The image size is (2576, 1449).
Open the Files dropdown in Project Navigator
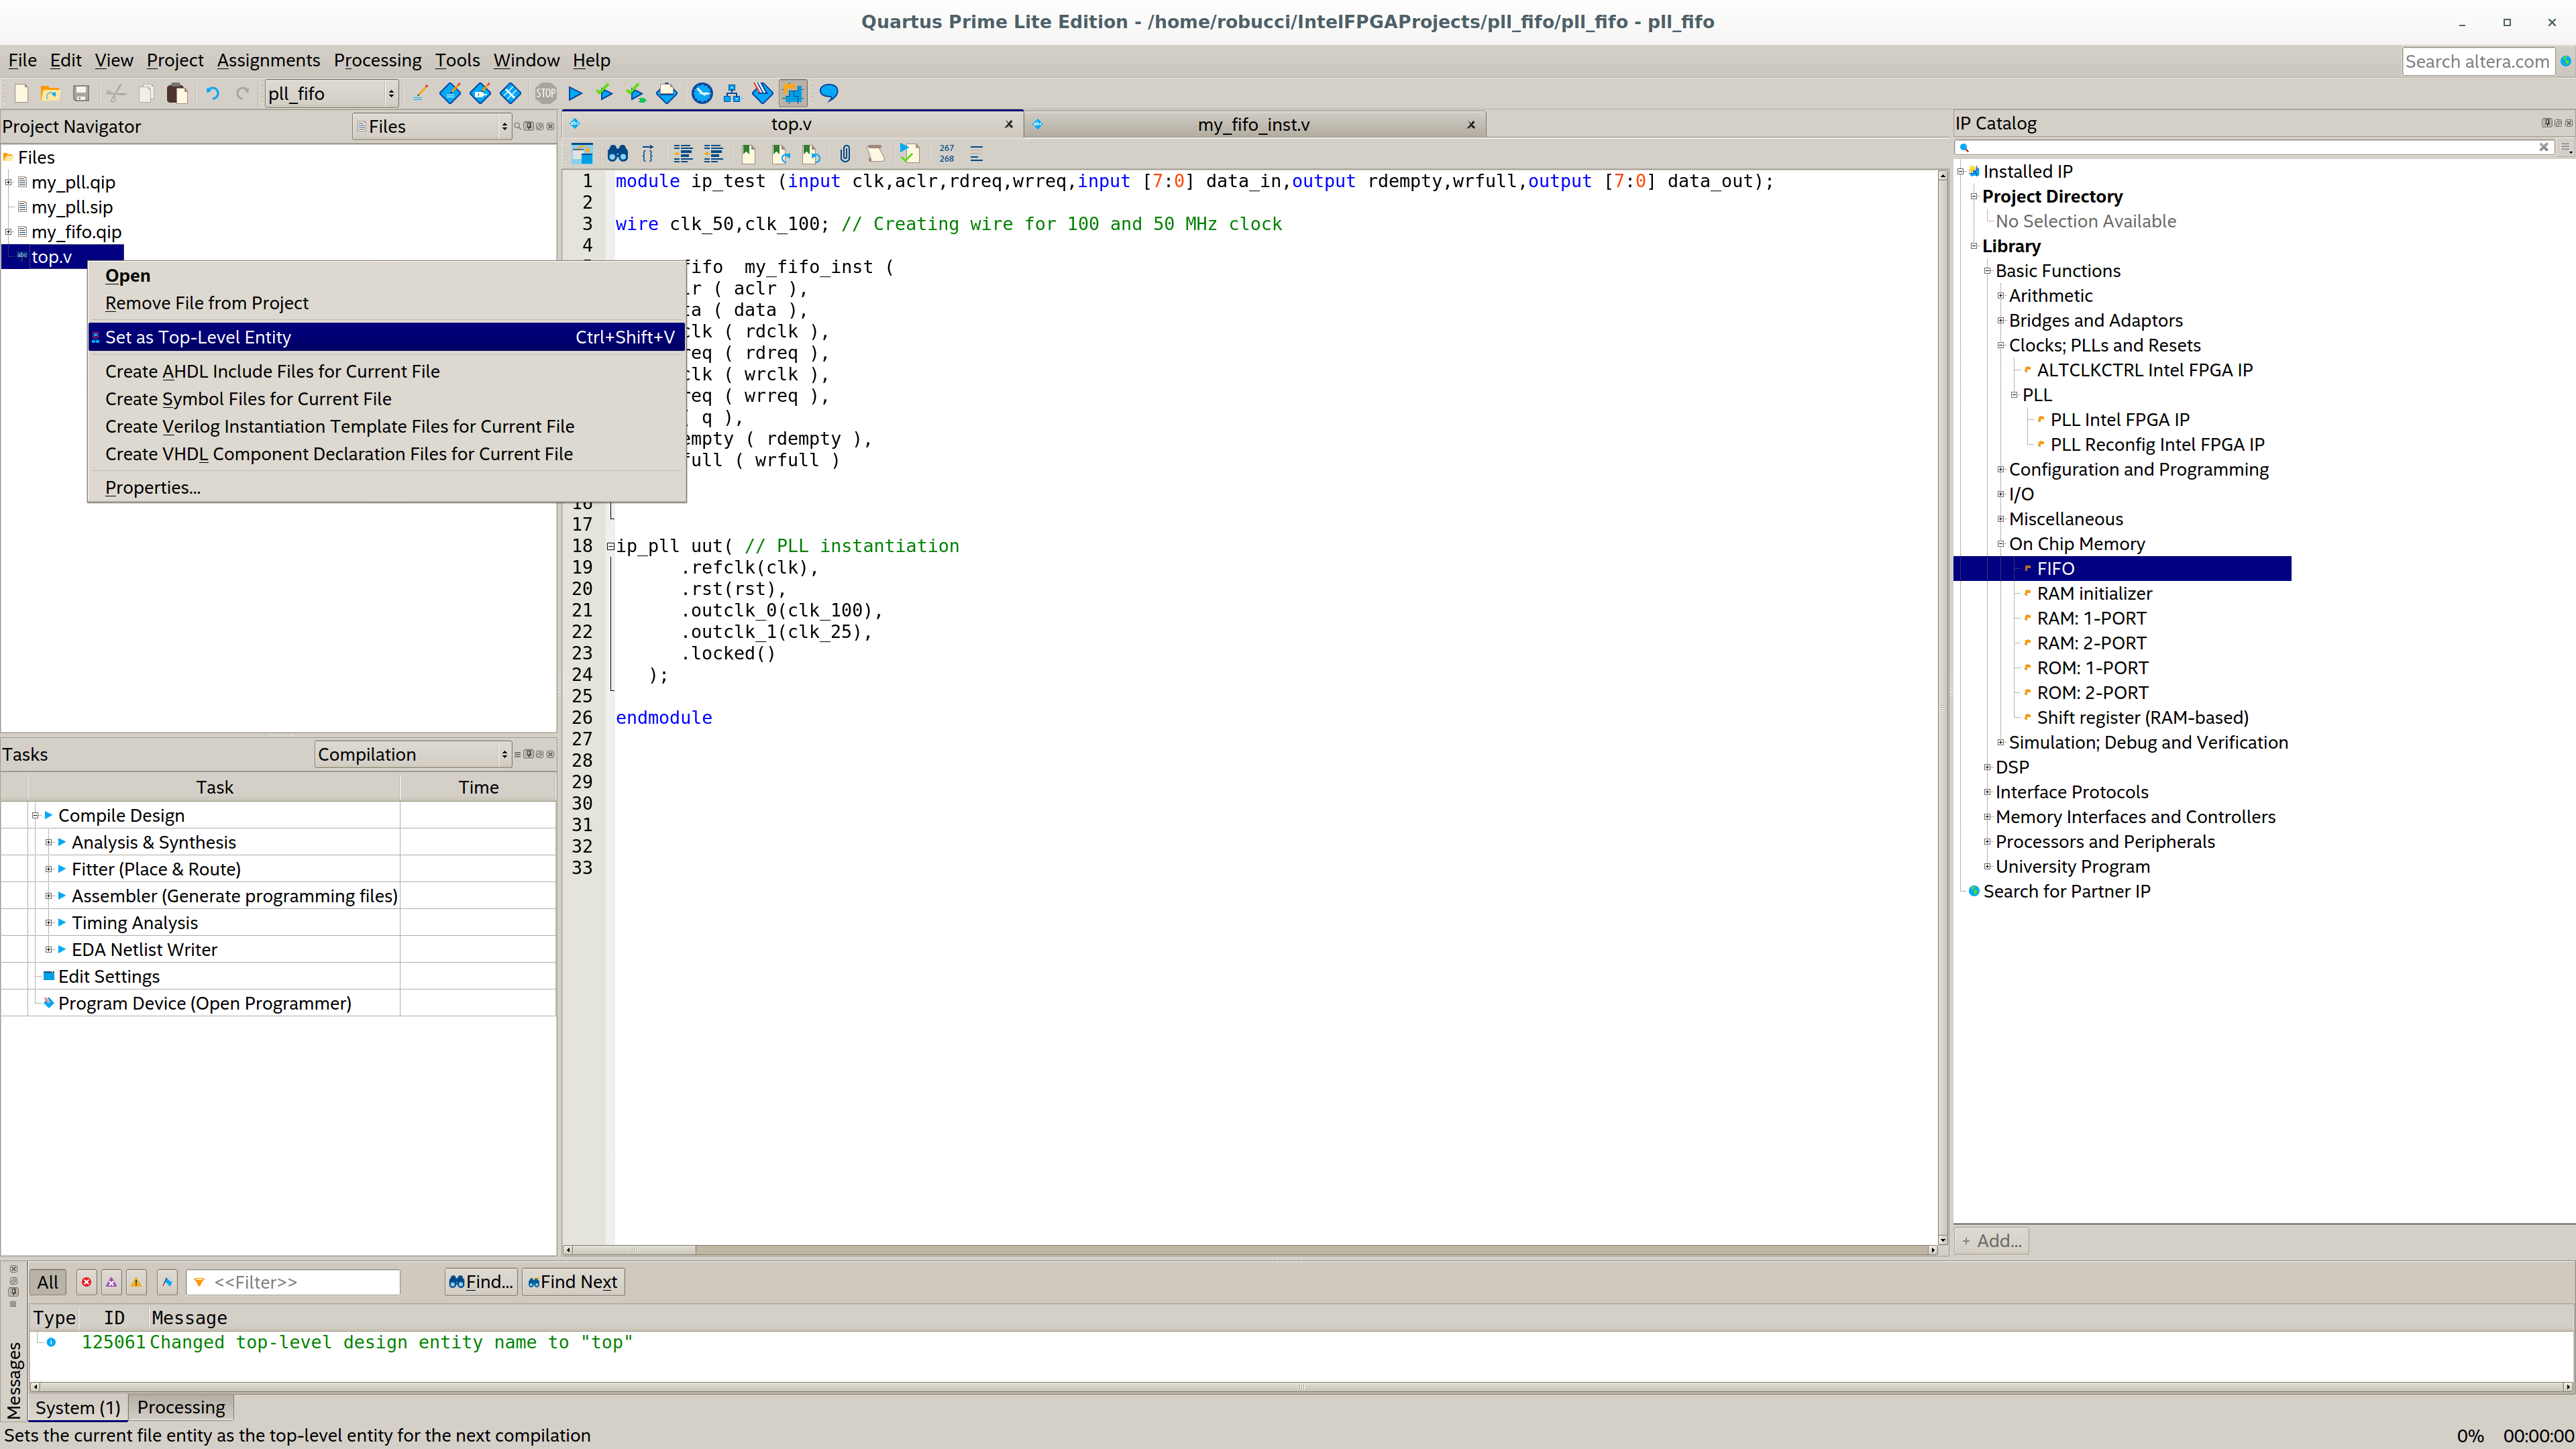[432, 126]
